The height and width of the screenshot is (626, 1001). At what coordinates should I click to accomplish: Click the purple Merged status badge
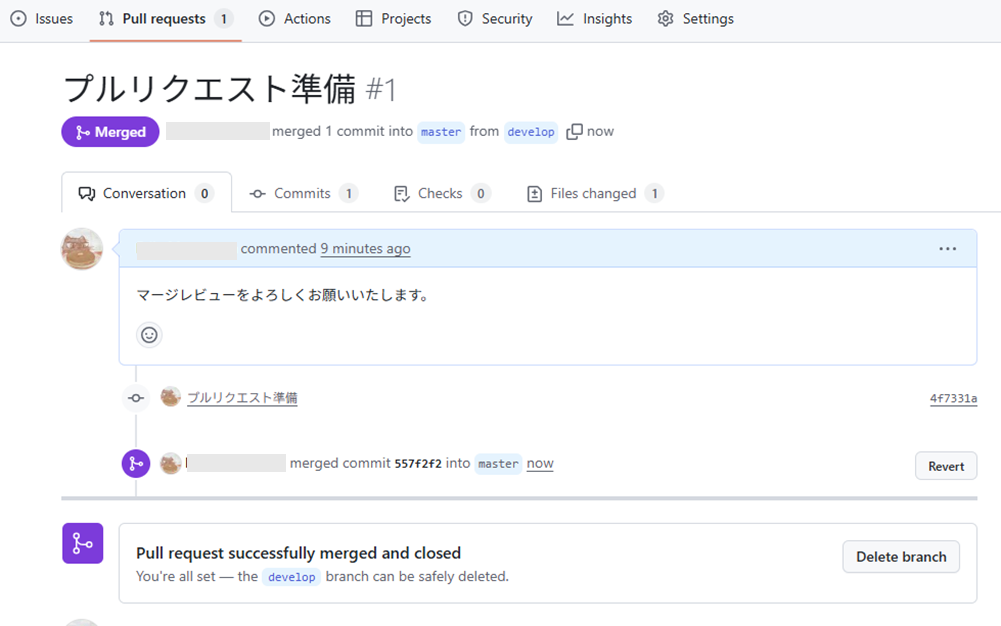(x=110, y=132)
